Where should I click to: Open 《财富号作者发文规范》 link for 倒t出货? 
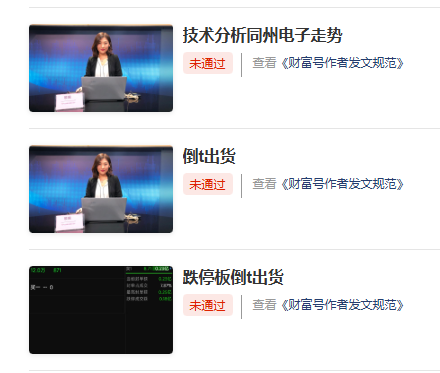coord(343,184)
